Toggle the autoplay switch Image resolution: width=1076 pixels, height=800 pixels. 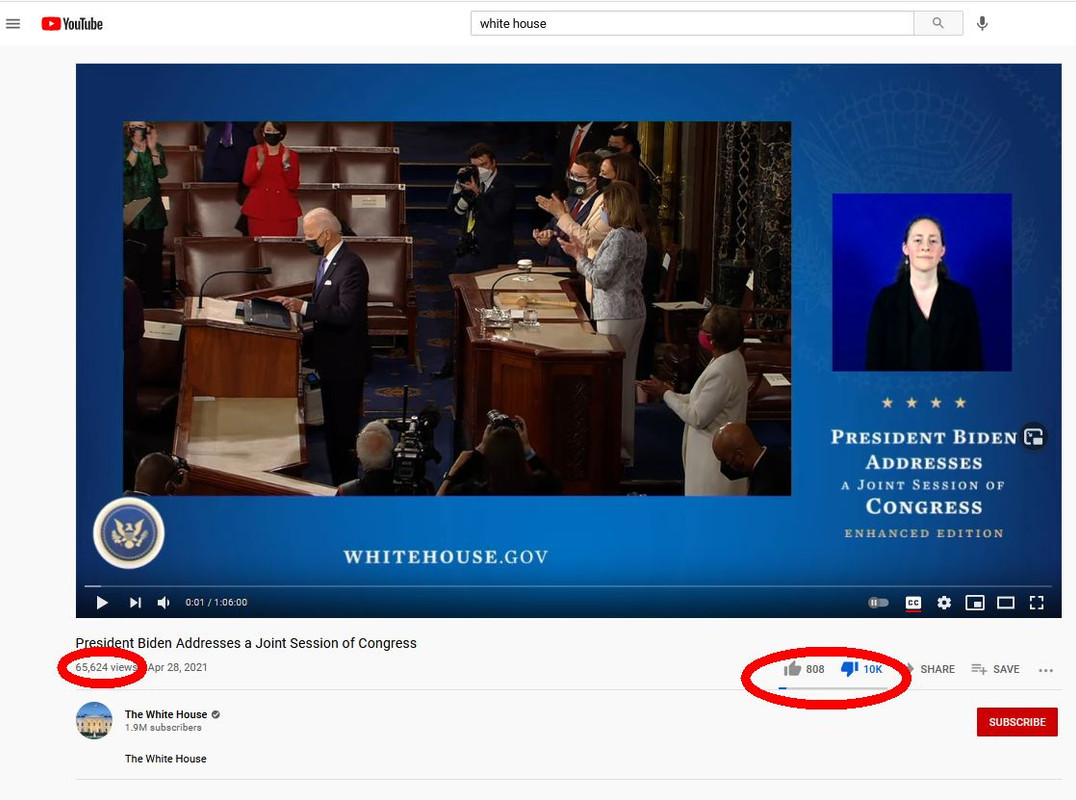point(878,602)
